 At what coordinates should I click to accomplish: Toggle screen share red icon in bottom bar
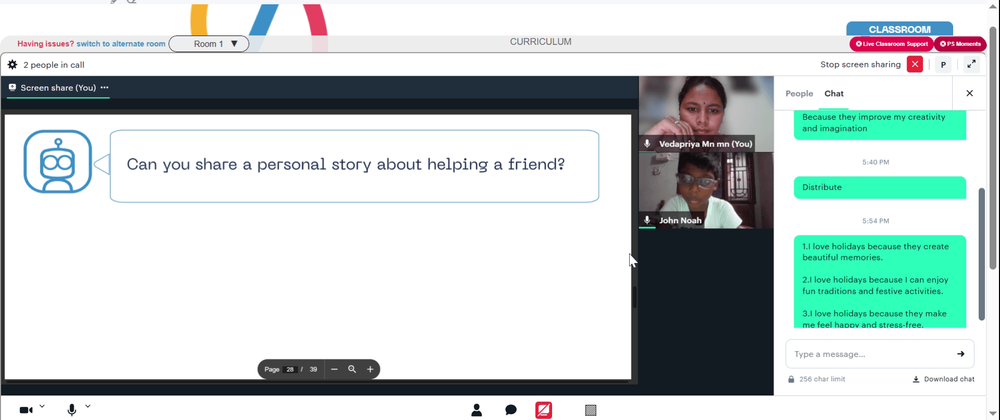[543, 410]
